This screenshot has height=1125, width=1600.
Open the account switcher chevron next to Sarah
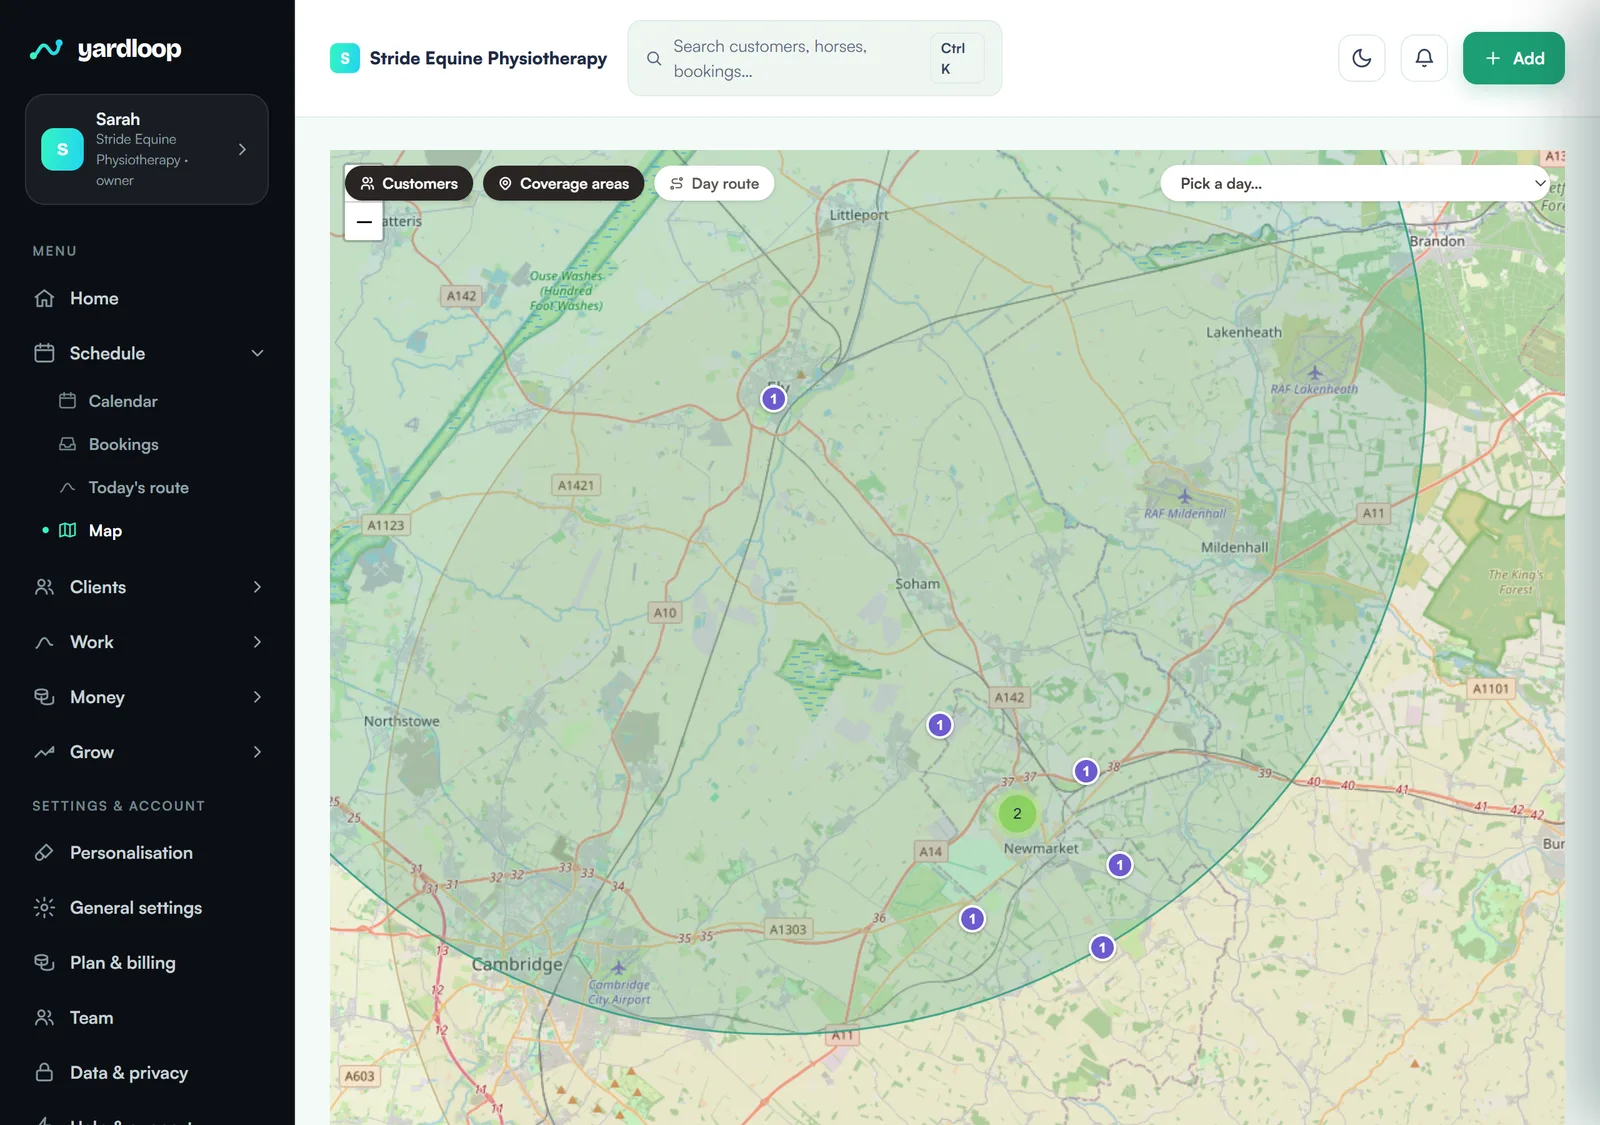pyautogui.click(x=242, y=149)
